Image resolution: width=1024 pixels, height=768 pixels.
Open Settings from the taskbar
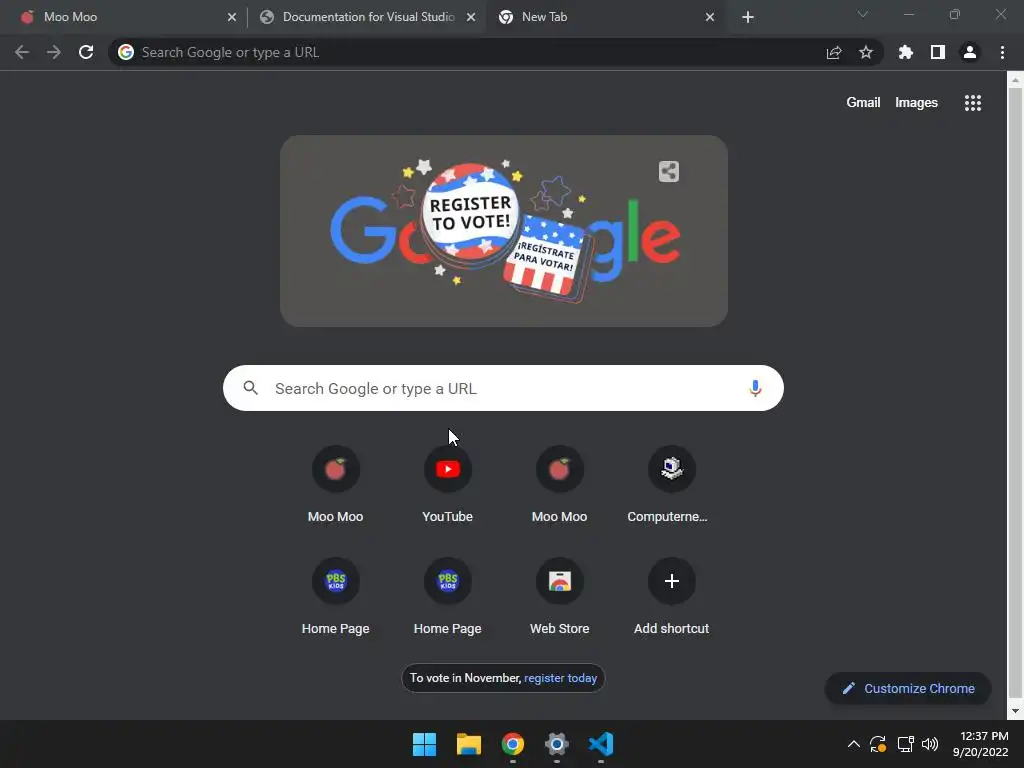point(556,744)
